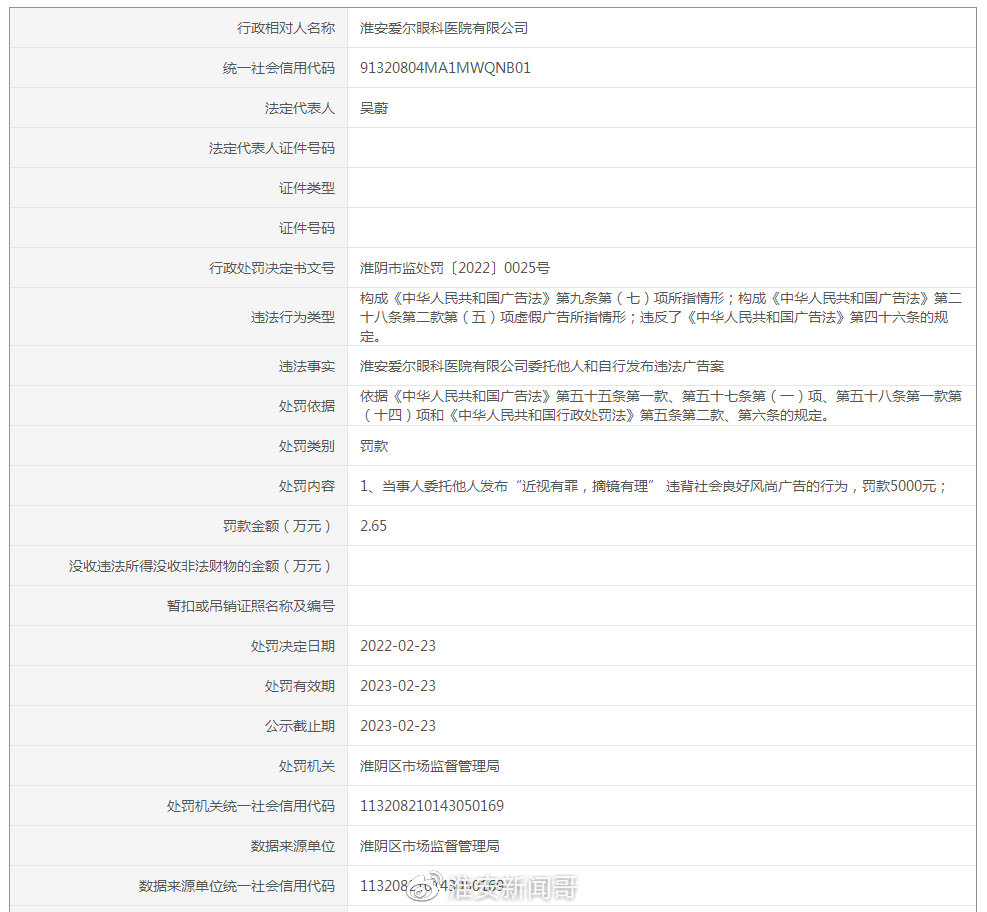Click the label 法定代表人
Image resolution: width=987 pixels, height=912 pixels.
coord(300,108)
